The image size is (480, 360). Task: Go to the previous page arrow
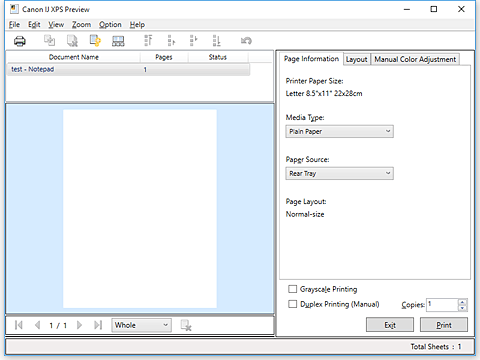coord(37,325)
